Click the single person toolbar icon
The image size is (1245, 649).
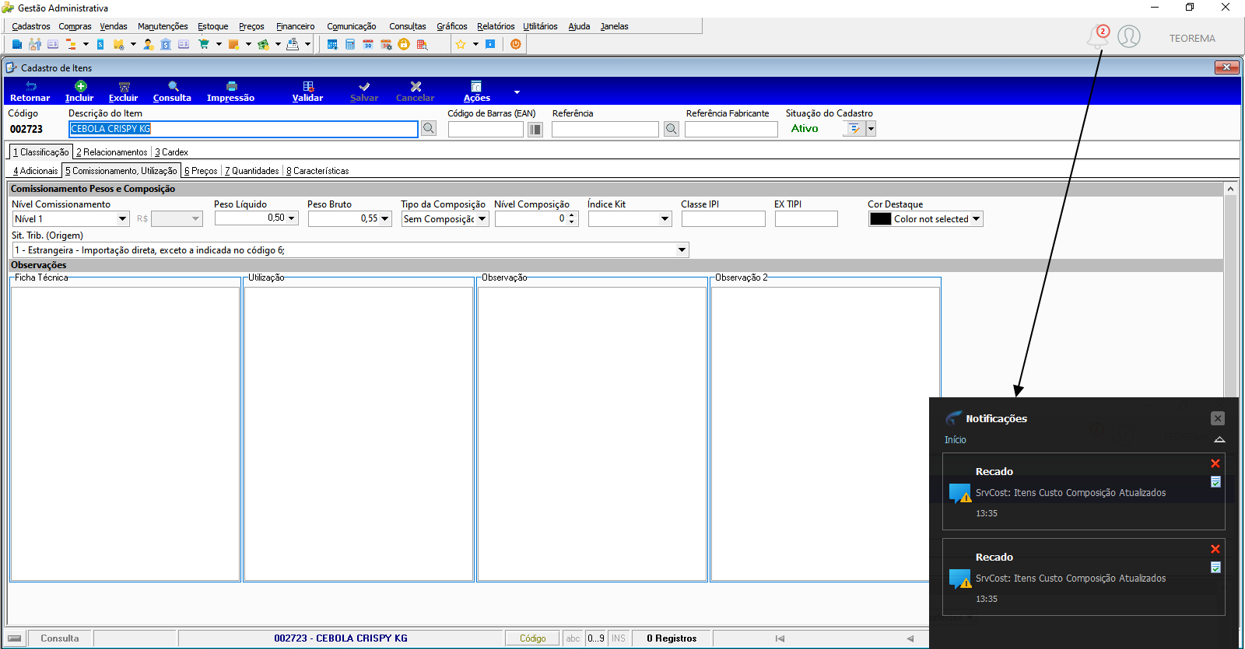coord(148,44)
